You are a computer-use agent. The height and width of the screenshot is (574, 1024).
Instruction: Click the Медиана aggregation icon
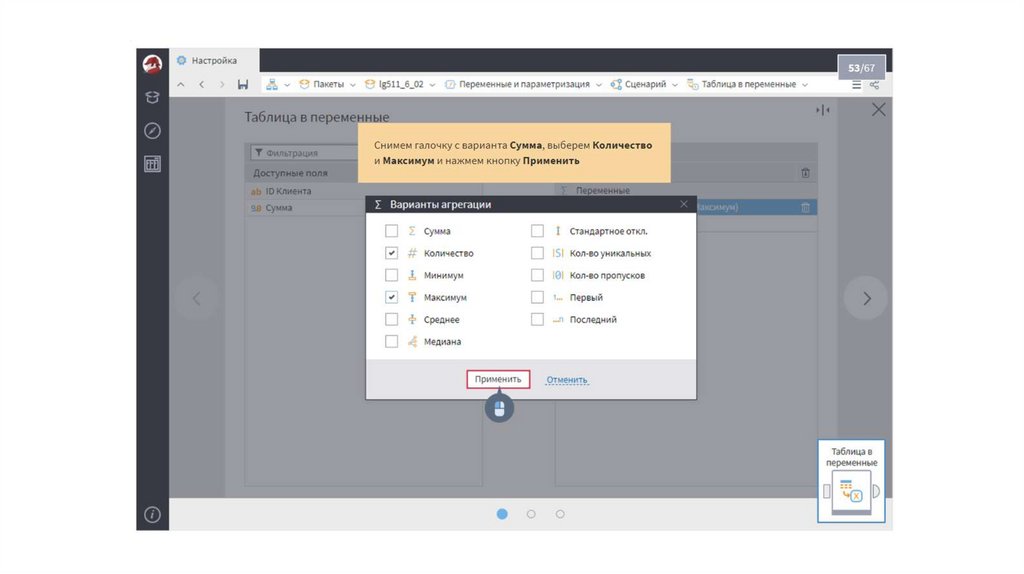(x=412, y=342)
